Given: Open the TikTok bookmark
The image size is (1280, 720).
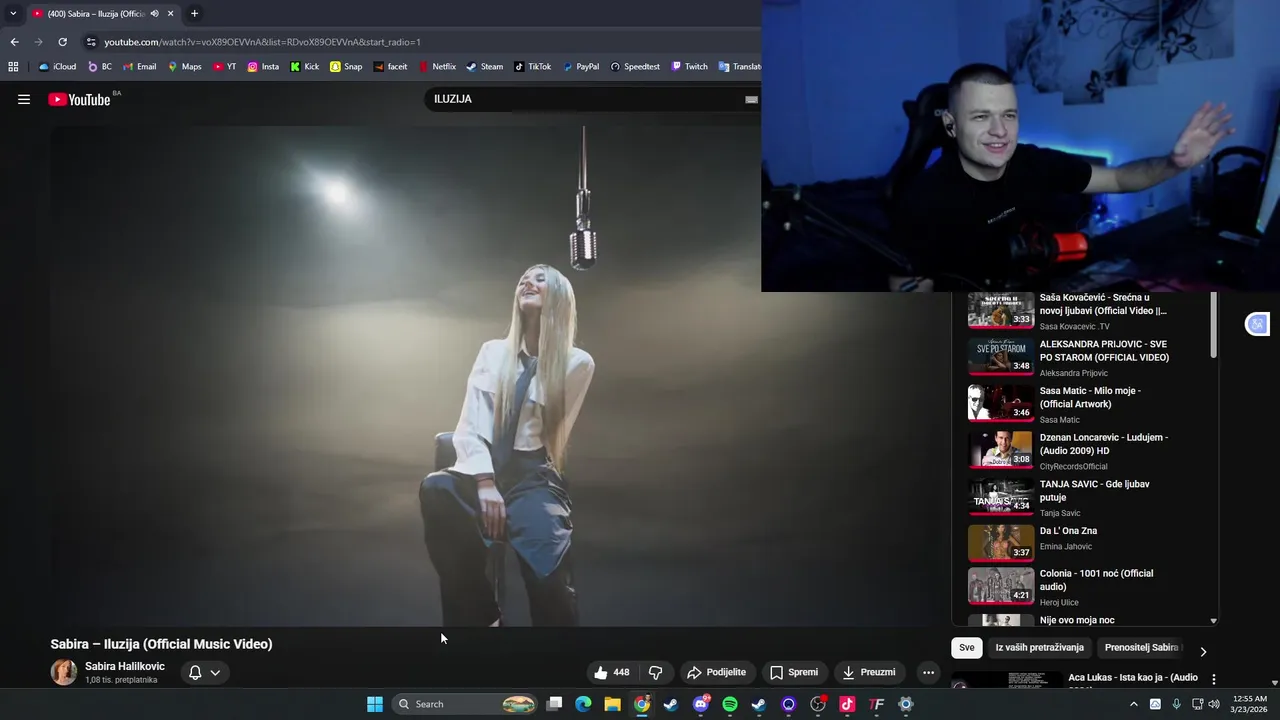Looking at the screenshot, I should 532,67.
